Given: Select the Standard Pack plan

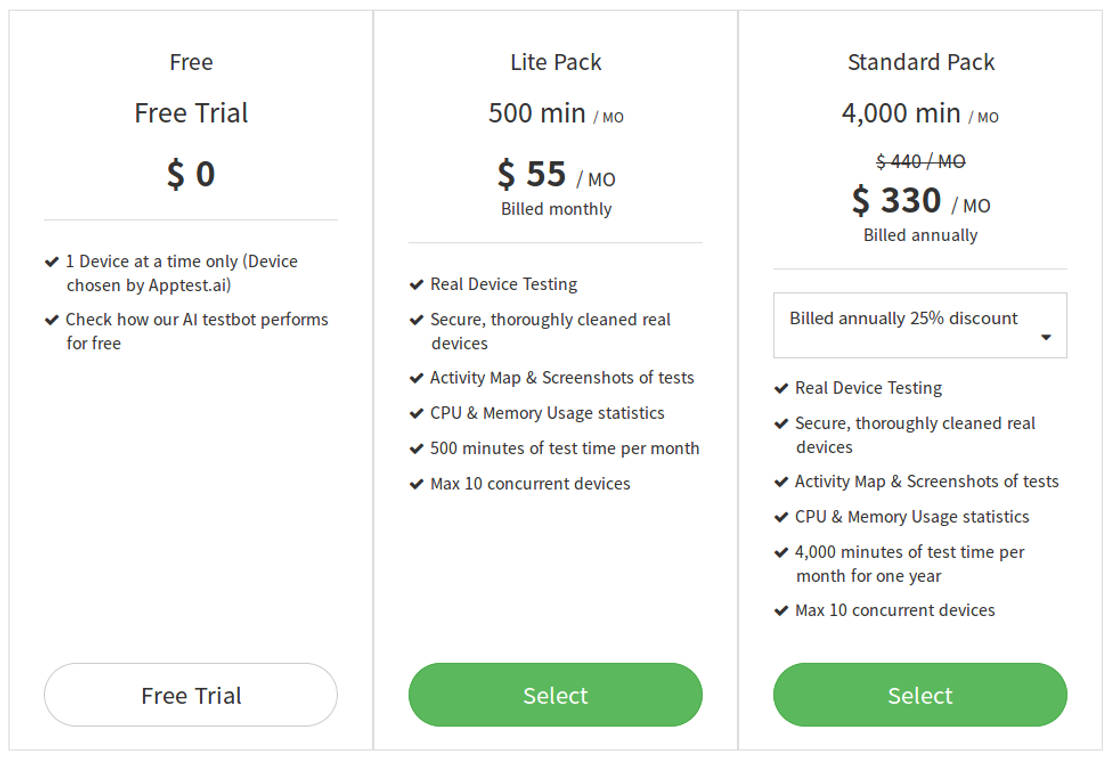Looking at the screenshot, I should [920, 695].
